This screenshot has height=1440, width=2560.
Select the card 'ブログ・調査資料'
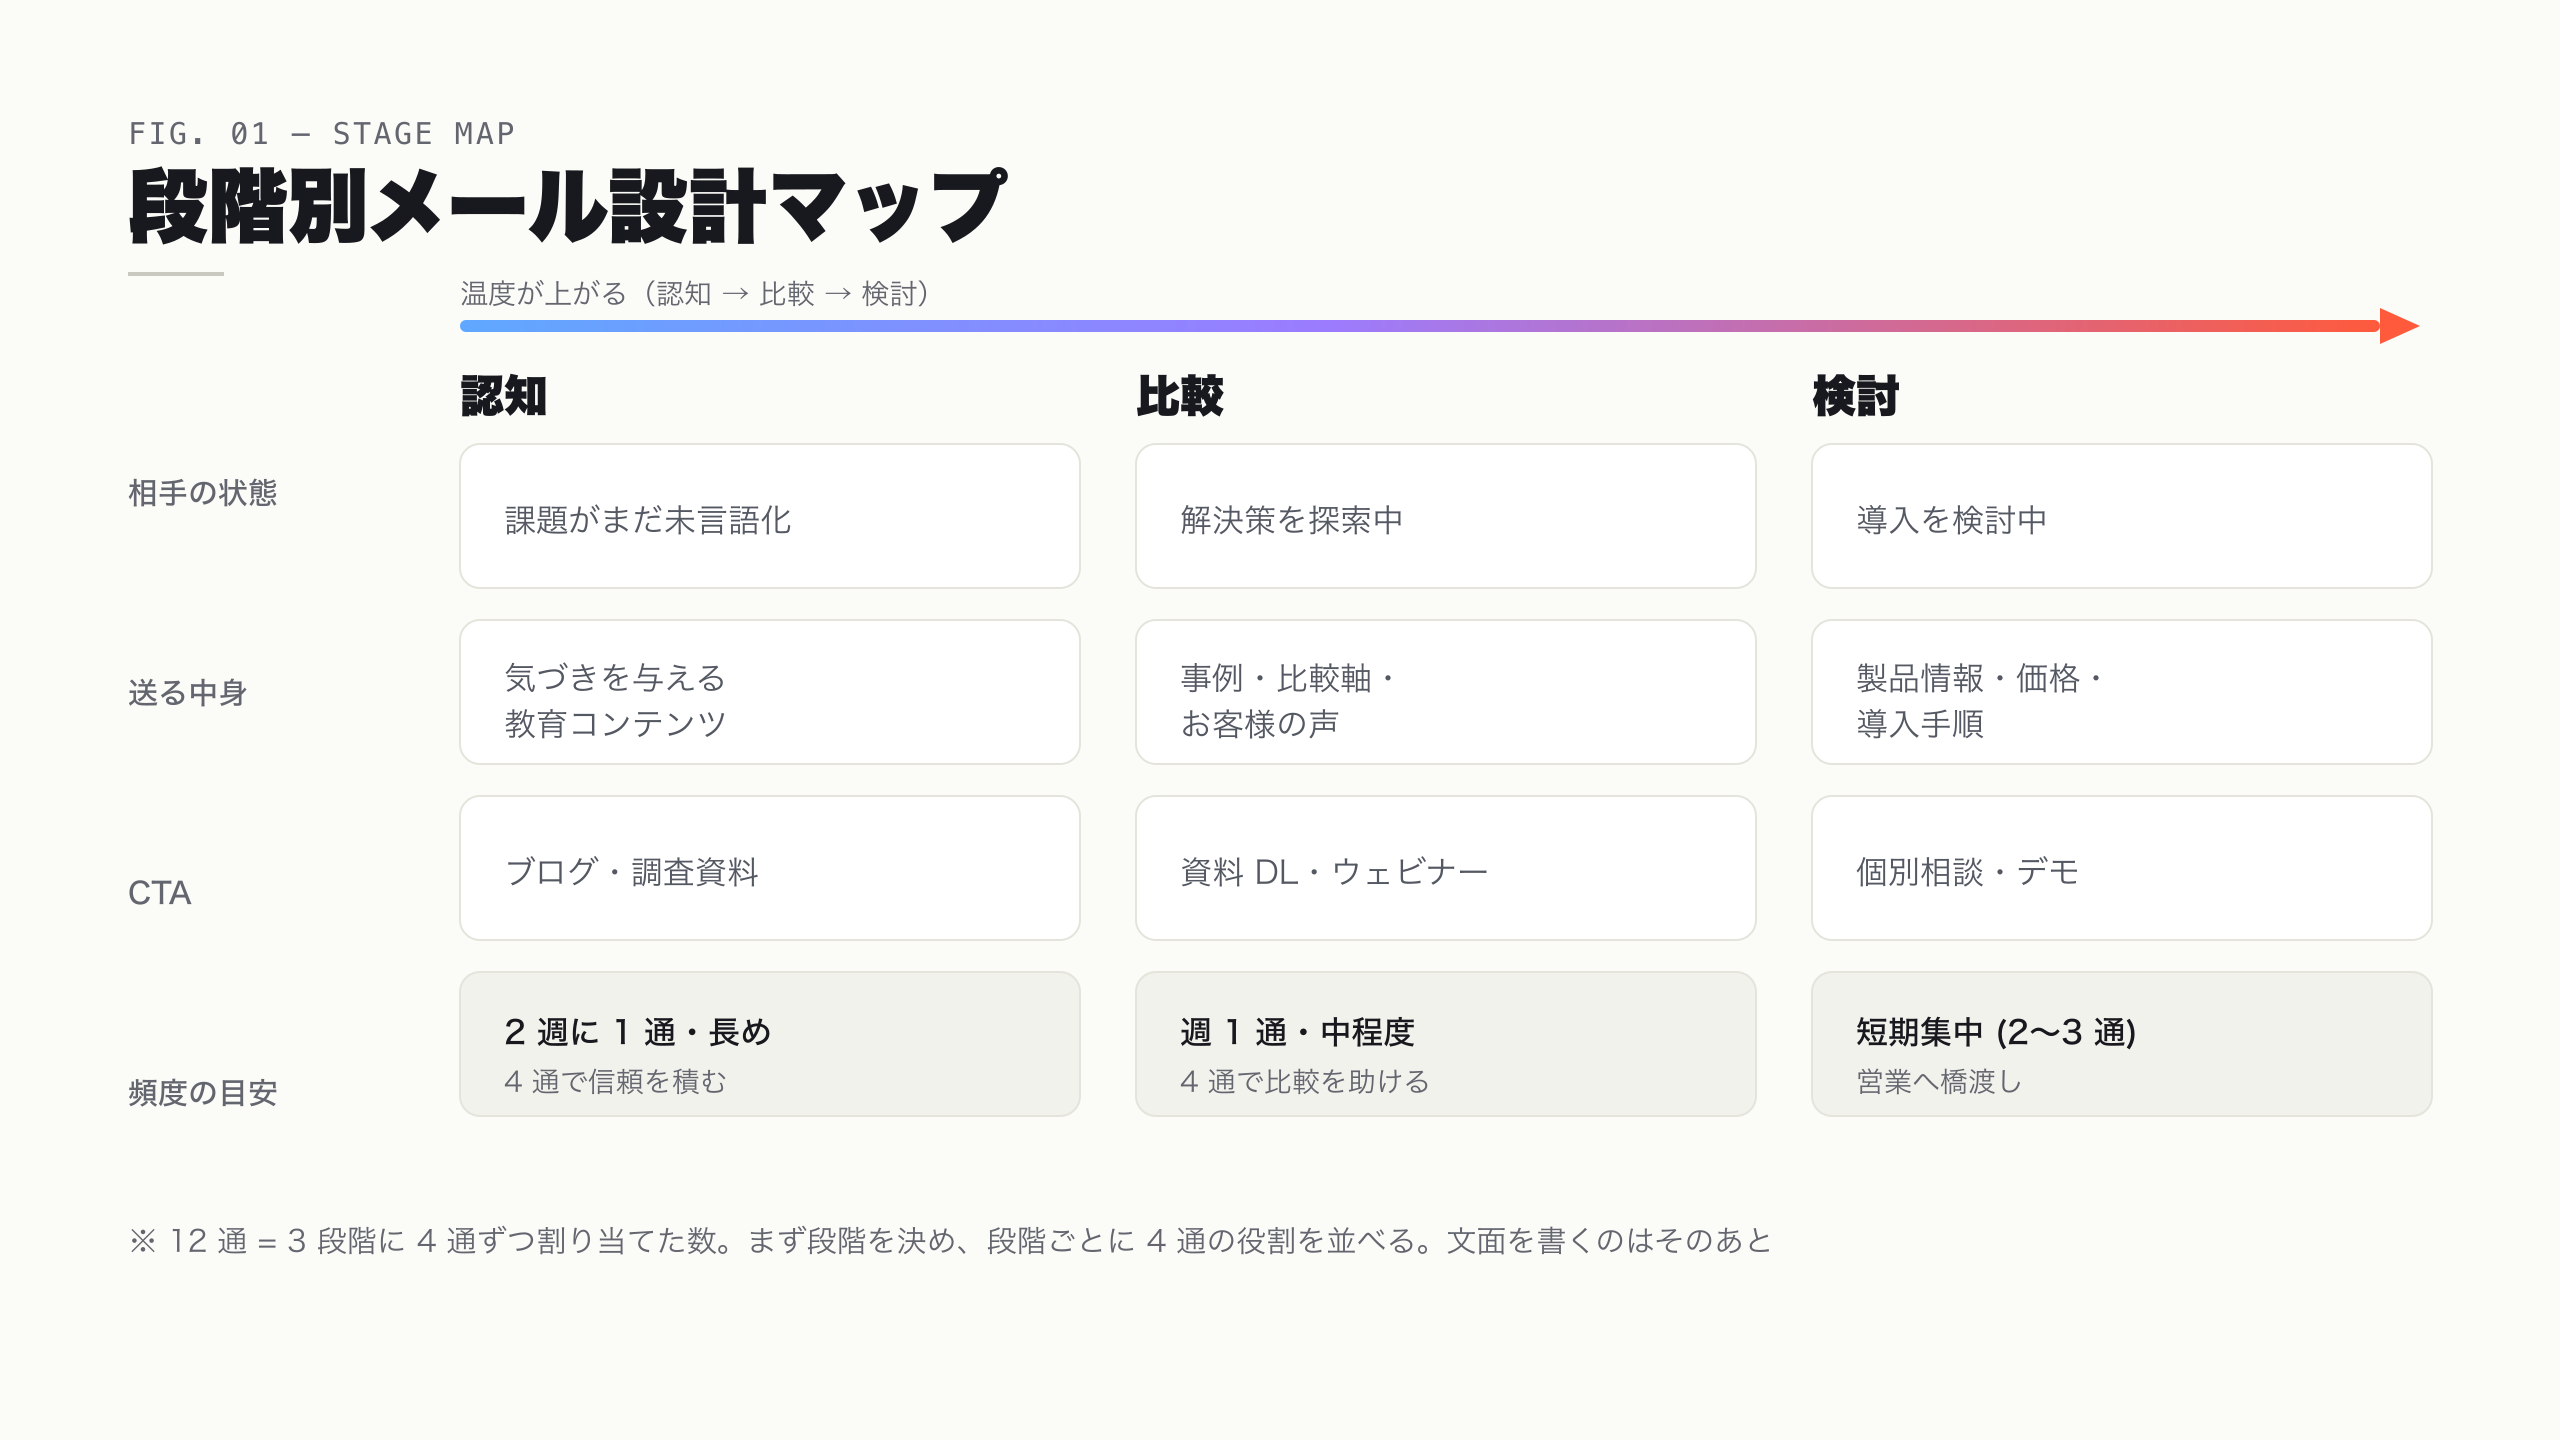tap(770, 868)
